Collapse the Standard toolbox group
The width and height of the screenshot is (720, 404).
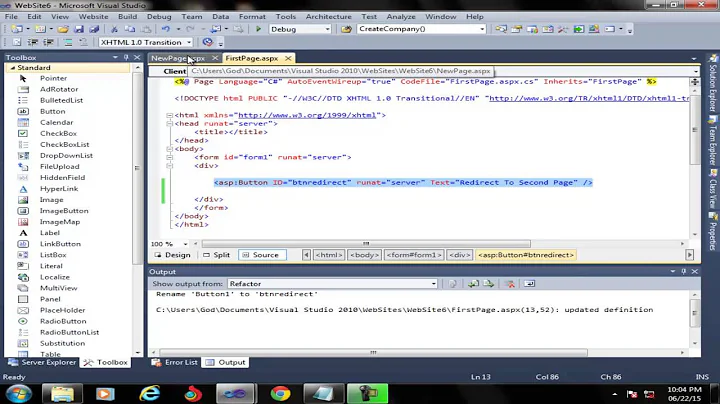(13, 67)
